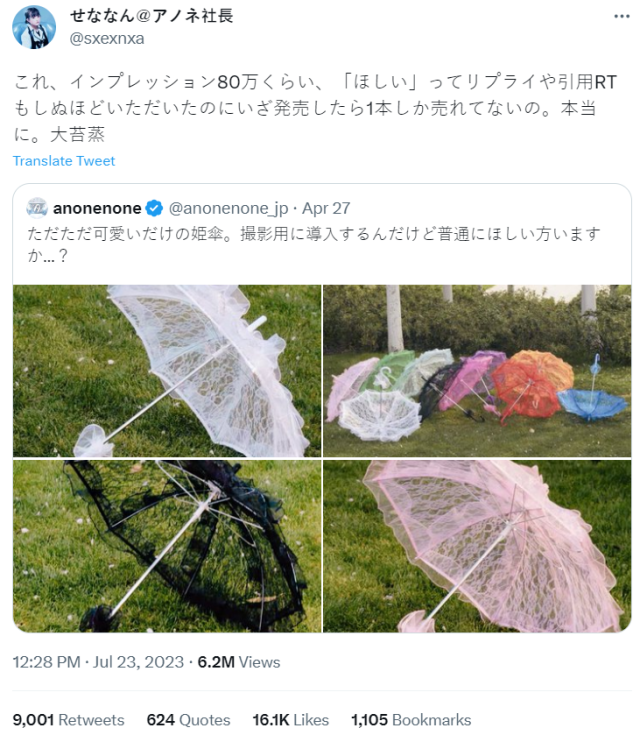
Task: Open the quoted tweet text body
Action: (314, 244)
